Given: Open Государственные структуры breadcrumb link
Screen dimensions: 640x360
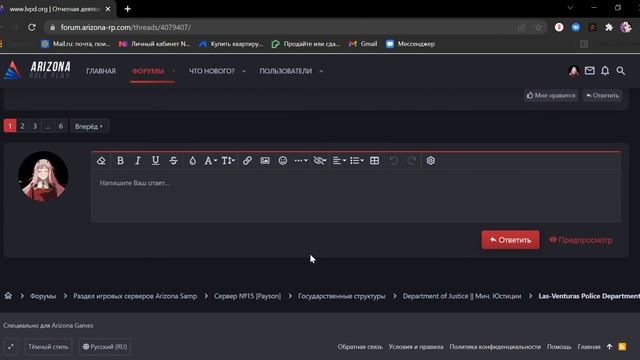Looking at the screenshot, I should pyautogui.click(x=342, y=296).
